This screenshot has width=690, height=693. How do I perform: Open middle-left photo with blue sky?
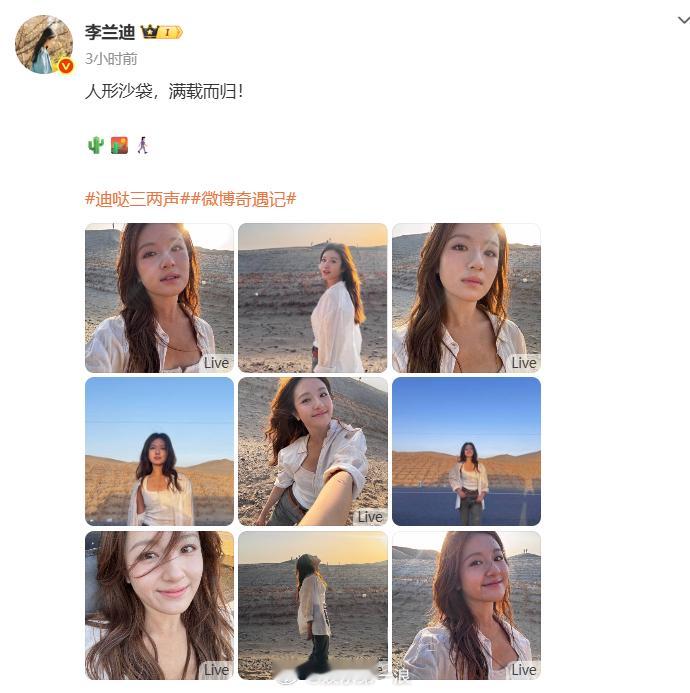tap(159, 451)
